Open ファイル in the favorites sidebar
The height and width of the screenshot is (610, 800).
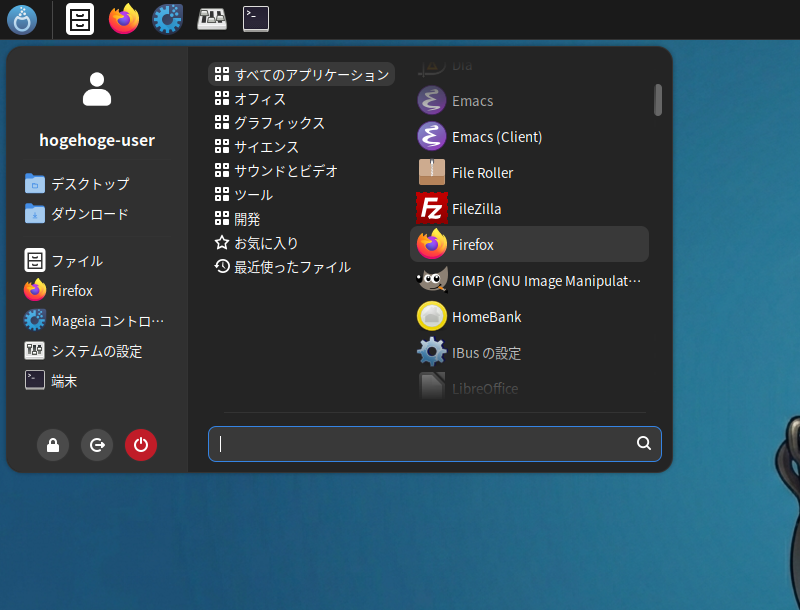pos(64,261)
